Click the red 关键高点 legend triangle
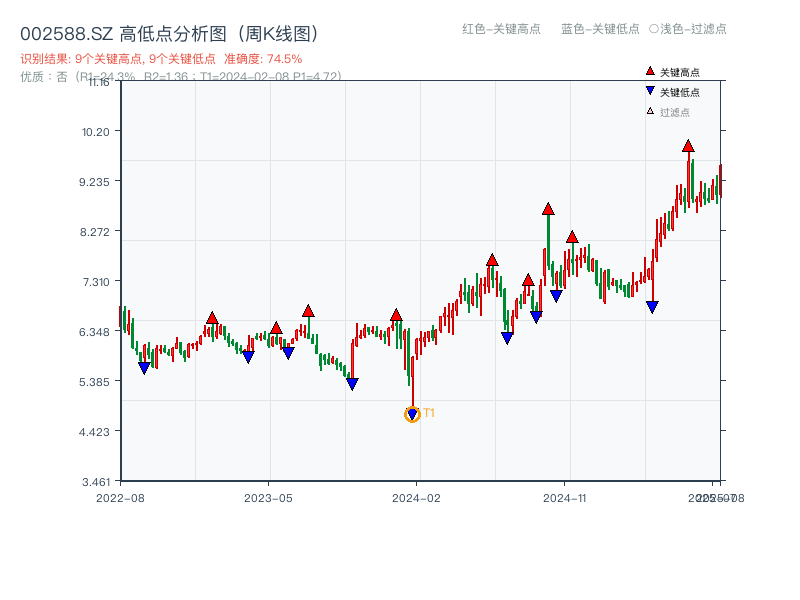 tap(650, 72)
